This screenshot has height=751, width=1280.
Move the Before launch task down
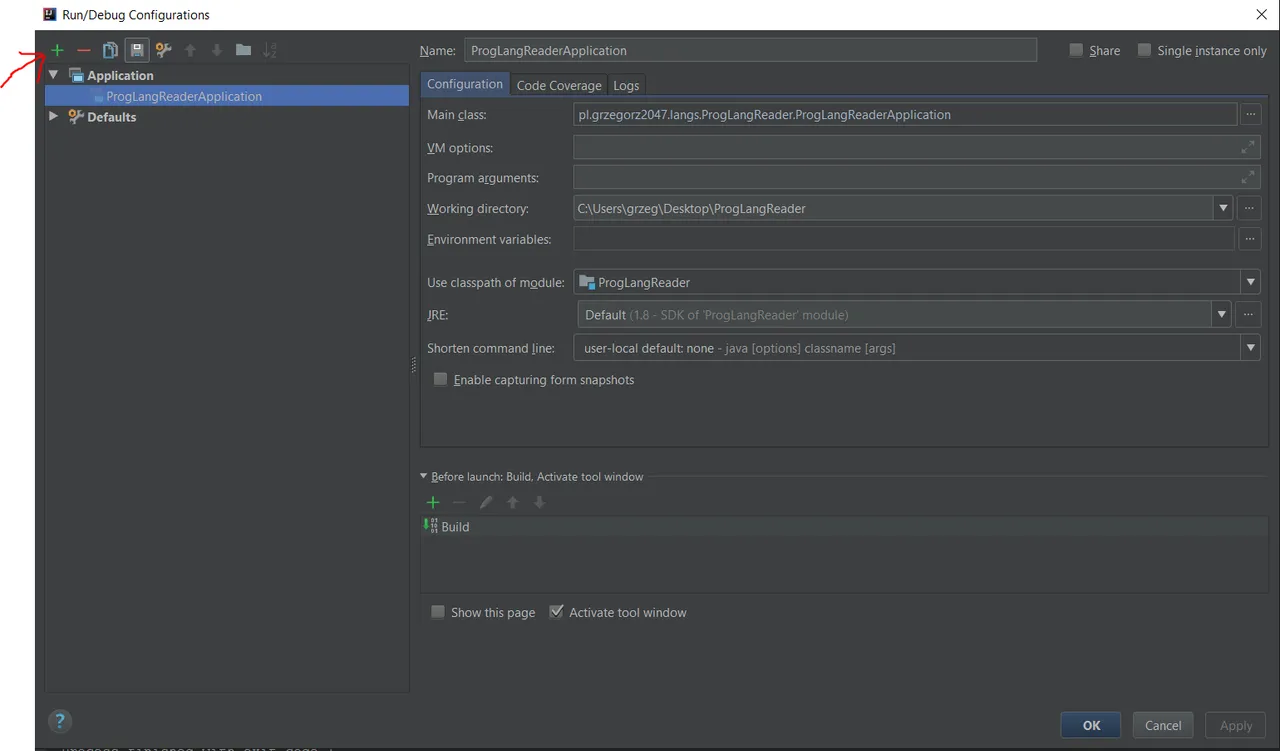539,502
